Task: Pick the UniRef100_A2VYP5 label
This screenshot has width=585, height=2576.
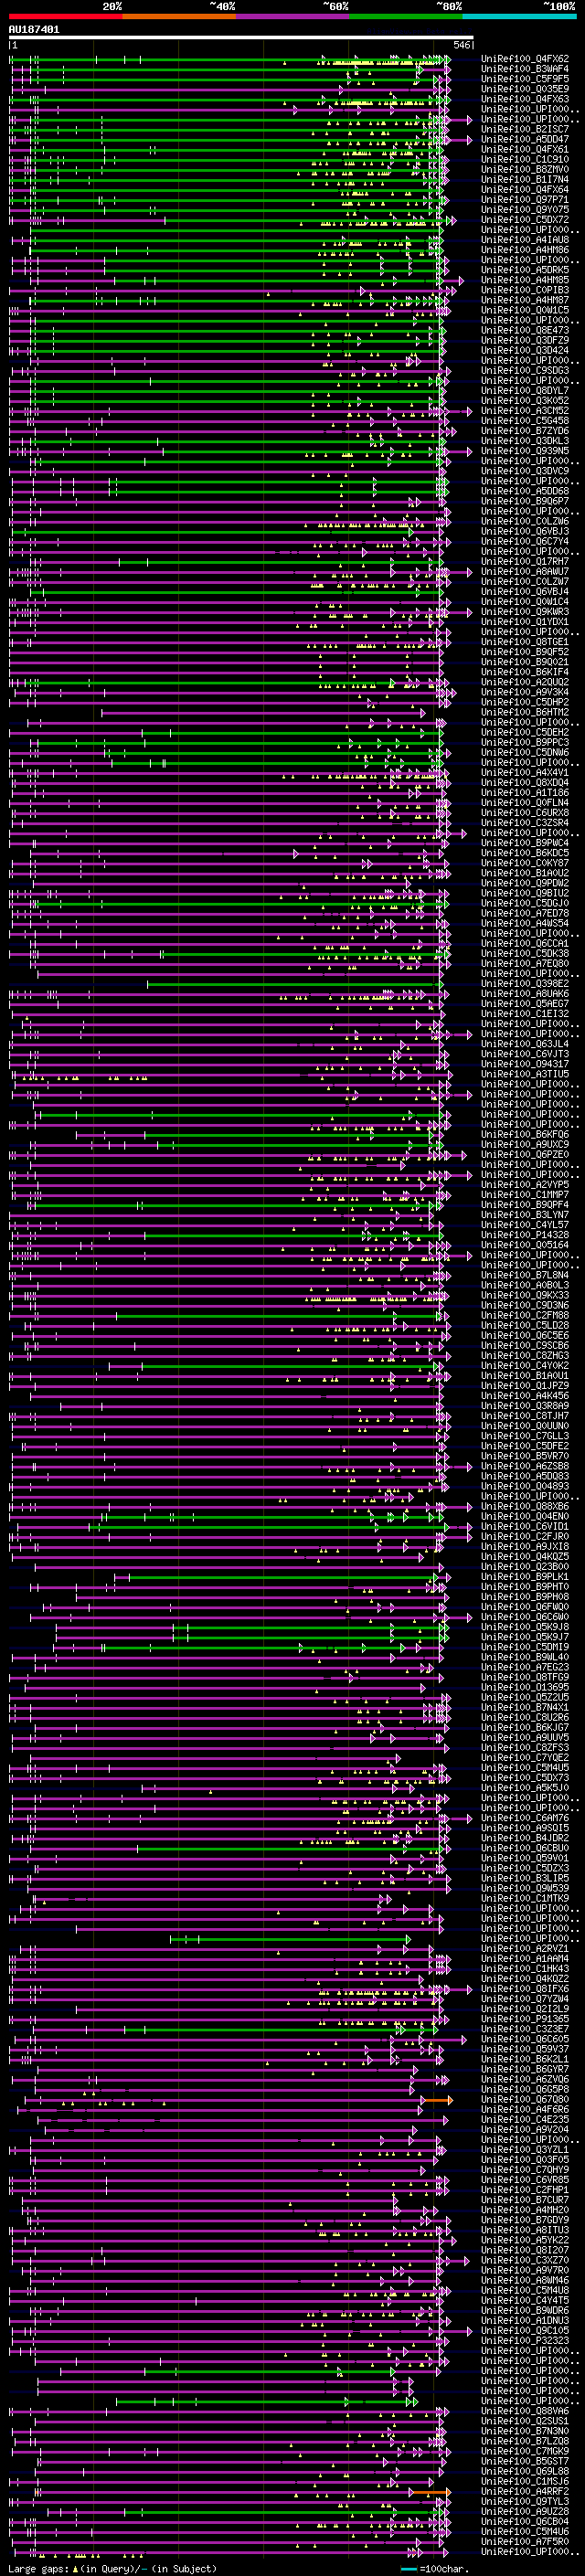Action: [525, 1184]
